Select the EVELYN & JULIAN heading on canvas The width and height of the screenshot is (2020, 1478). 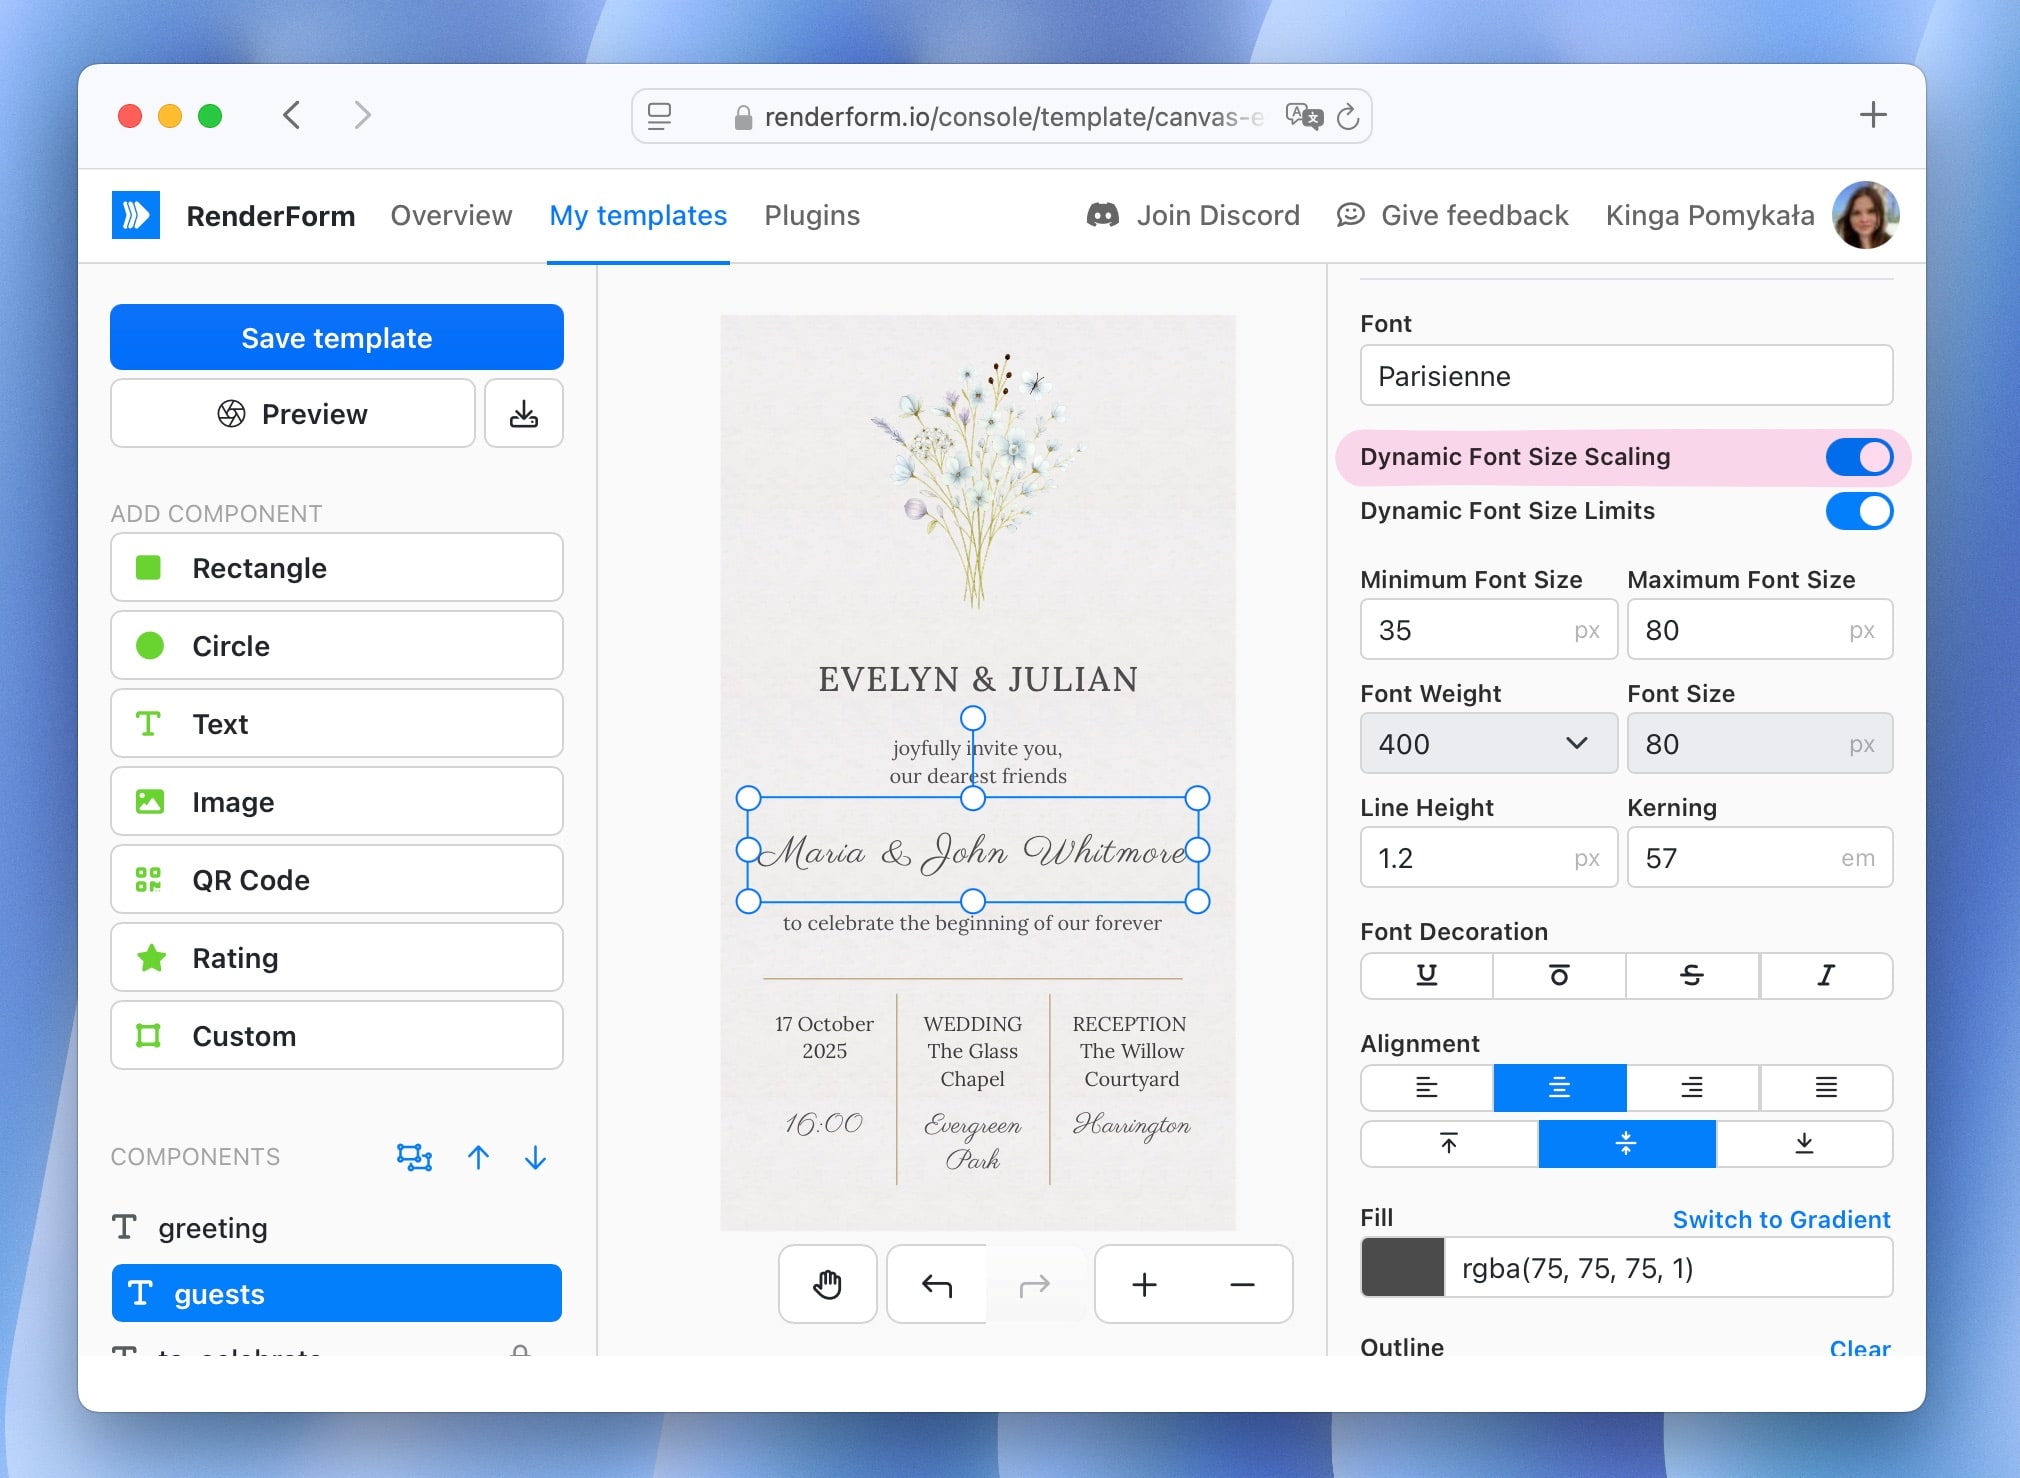pos(978,679)
